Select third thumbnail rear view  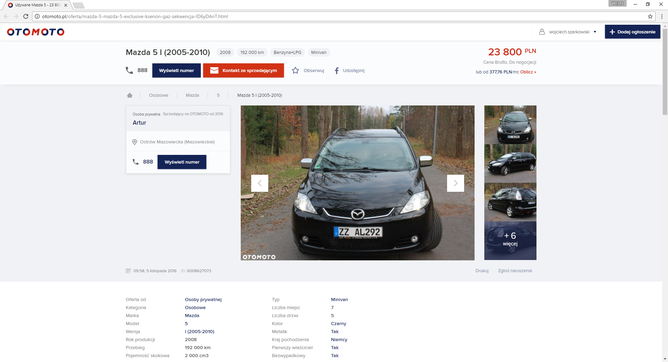[510, 202]
